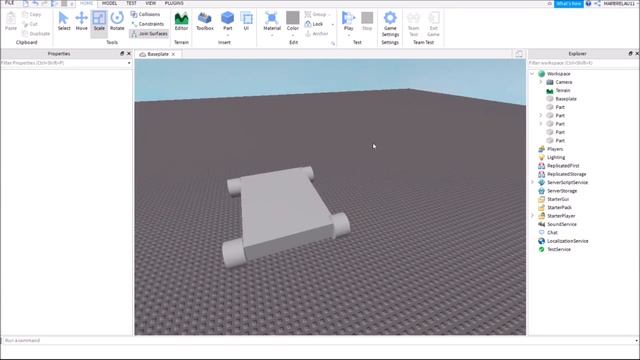Insert a new Part with the cube icon

[x=227, y=18]
